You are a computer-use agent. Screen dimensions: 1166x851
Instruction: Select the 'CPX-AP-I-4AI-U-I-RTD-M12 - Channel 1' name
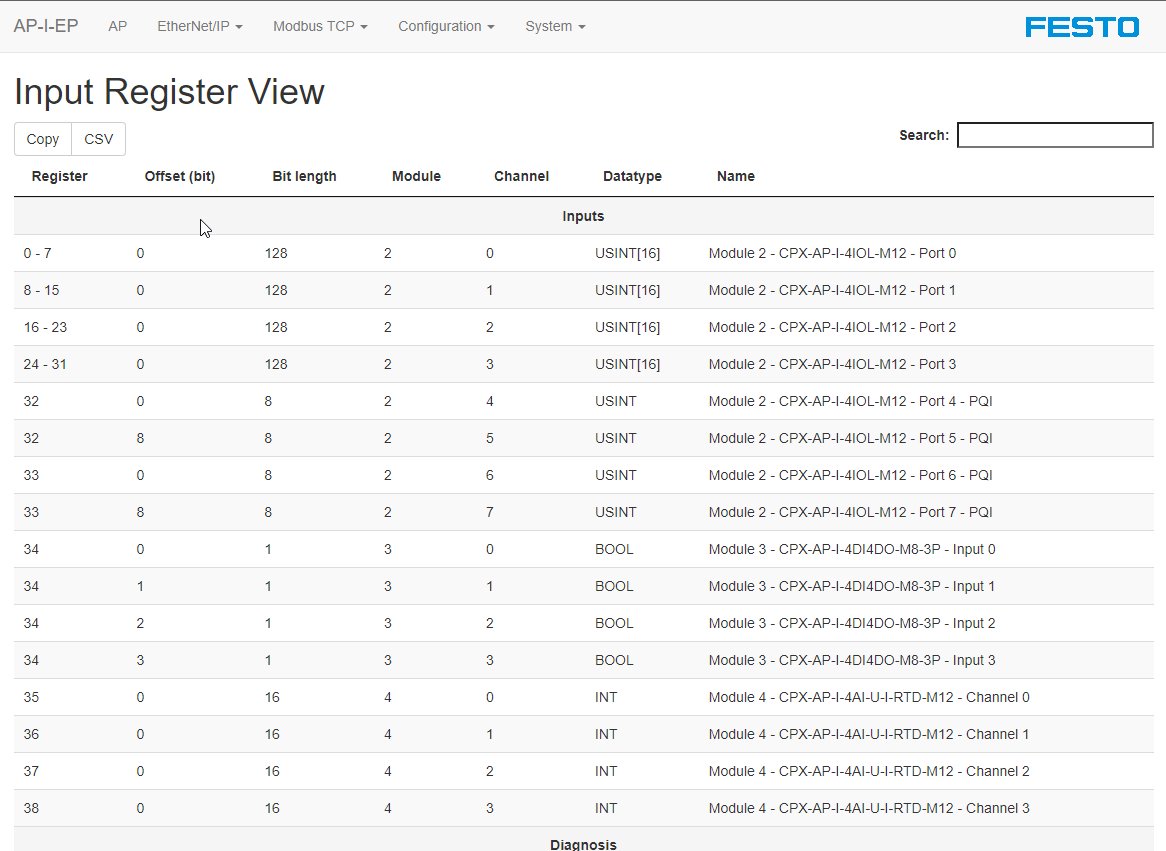coord(869,734)
